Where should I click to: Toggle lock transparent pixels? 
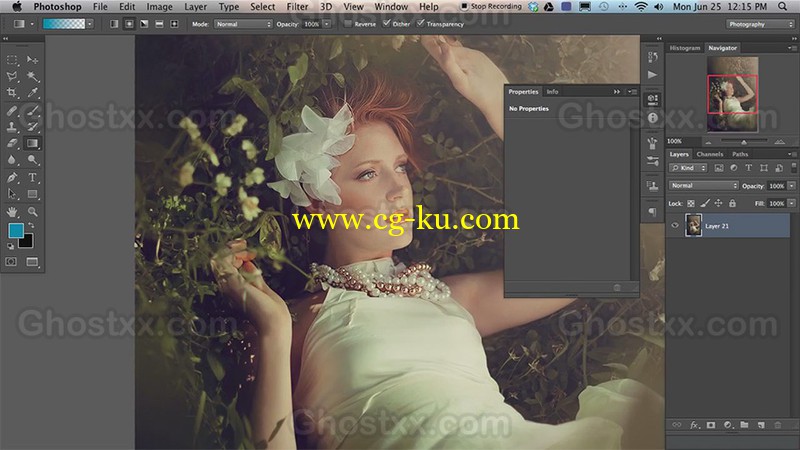tap(691, 204)
